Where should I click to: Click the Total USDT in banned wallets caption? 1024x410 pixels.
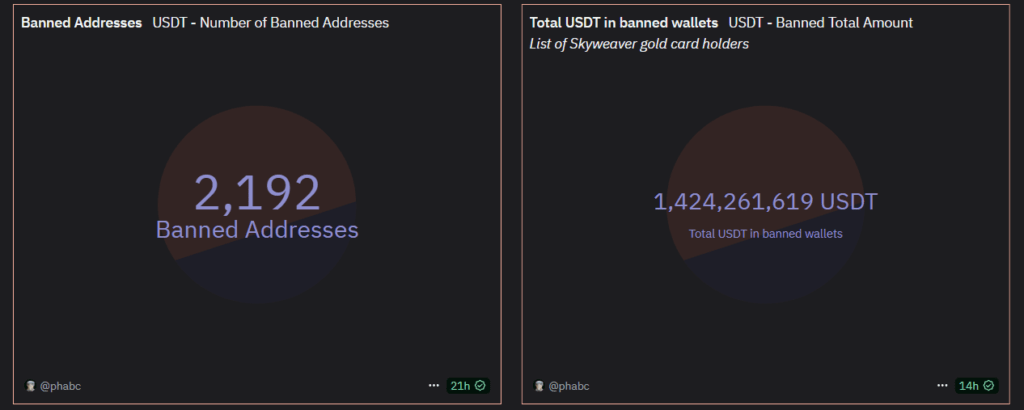click(x=765, y=234)
